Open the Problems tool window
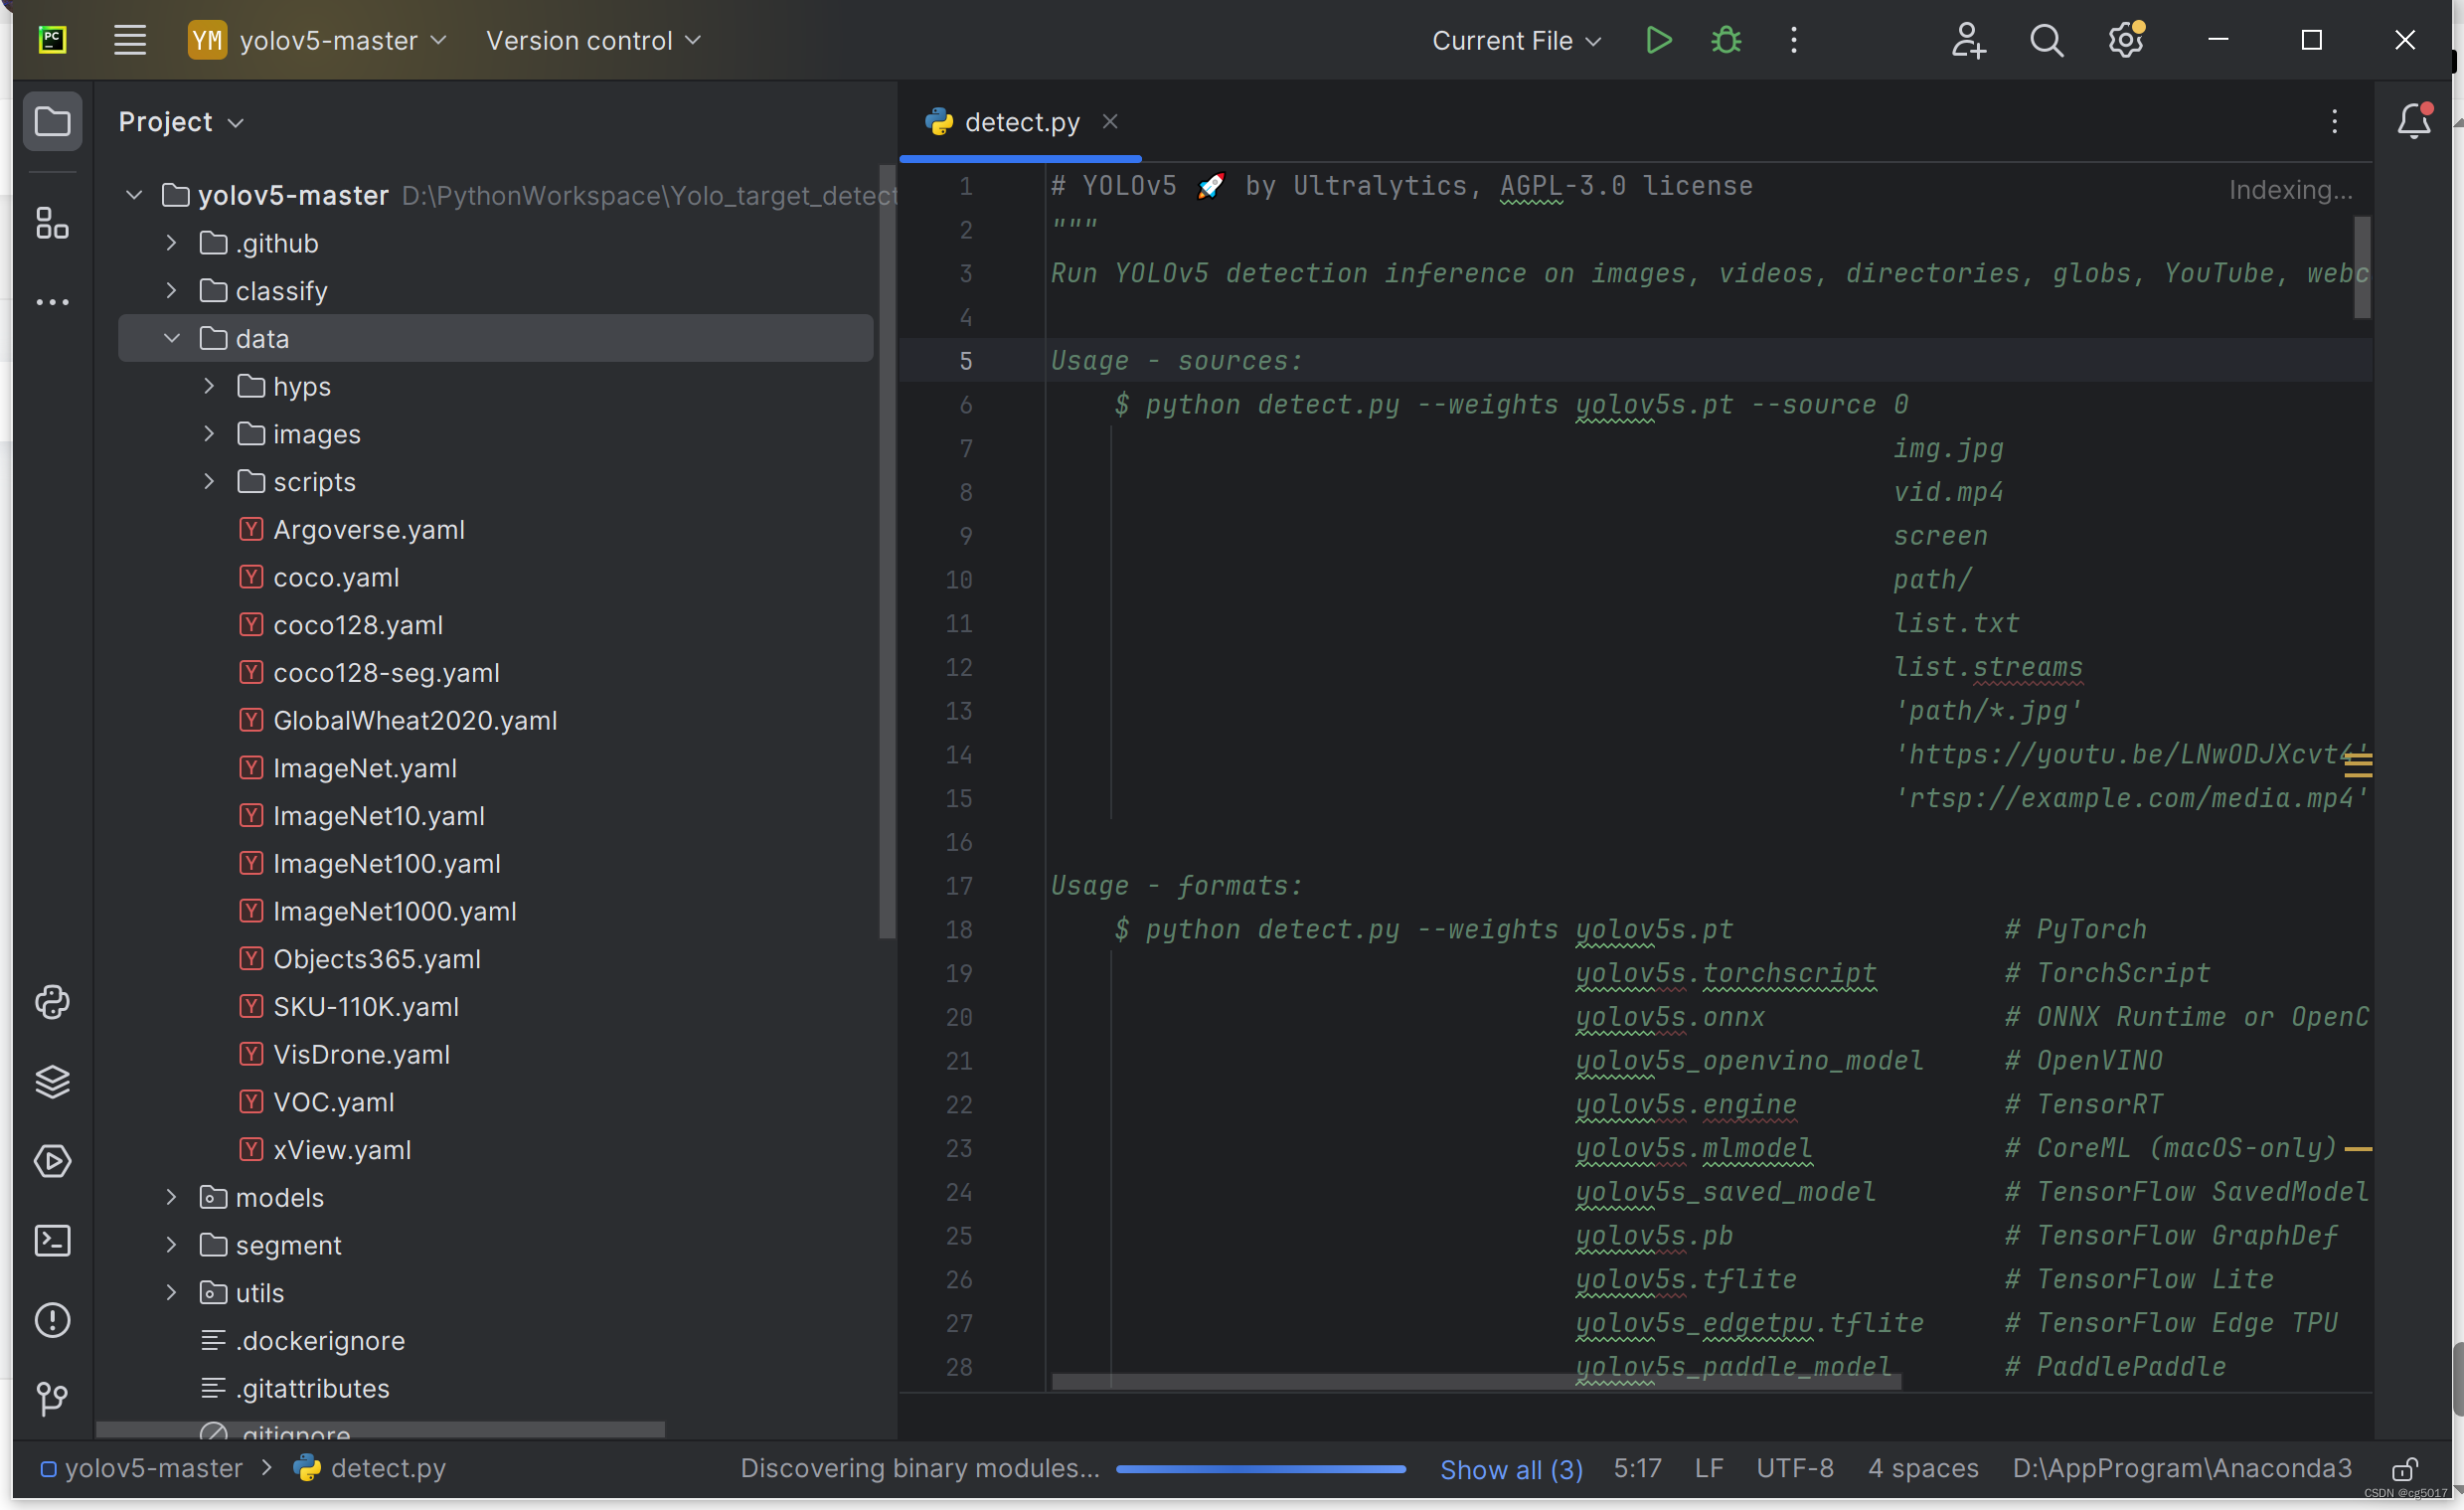Image resolution: width=2464 pixels, height=1510 pixels. tap(52, 1320)
